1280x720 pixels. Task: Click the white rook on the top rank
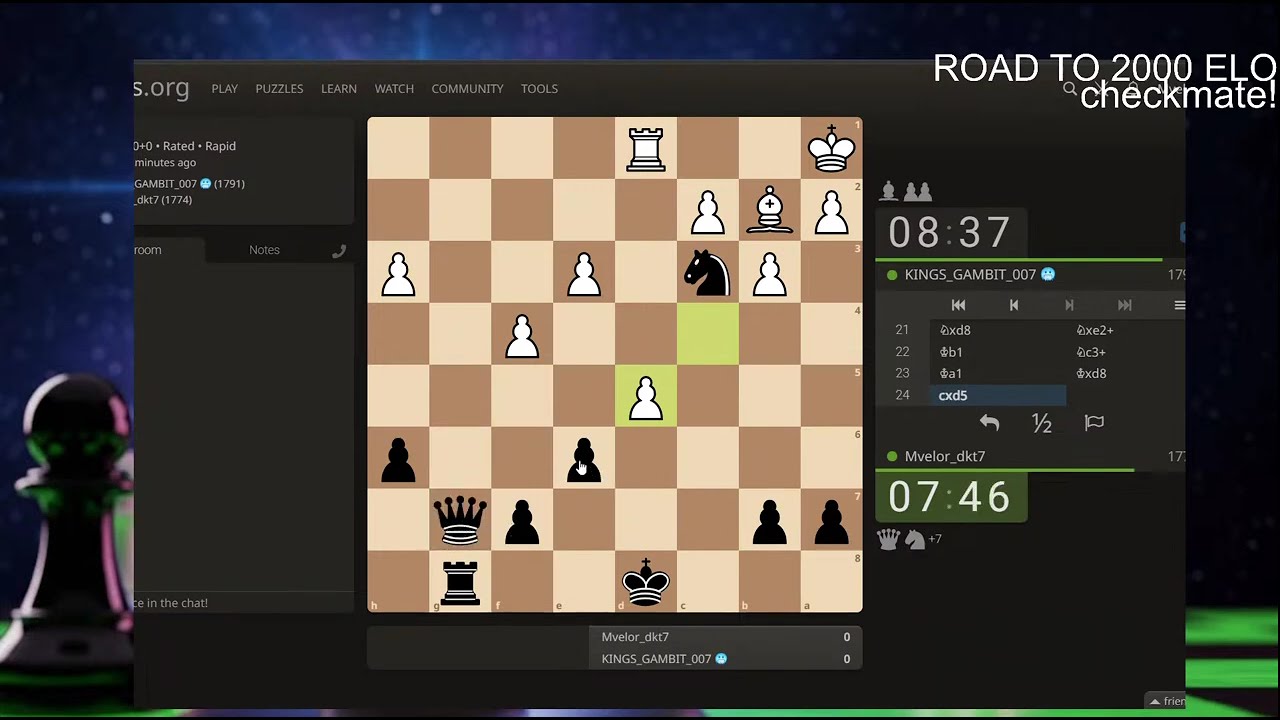(646, 148)
